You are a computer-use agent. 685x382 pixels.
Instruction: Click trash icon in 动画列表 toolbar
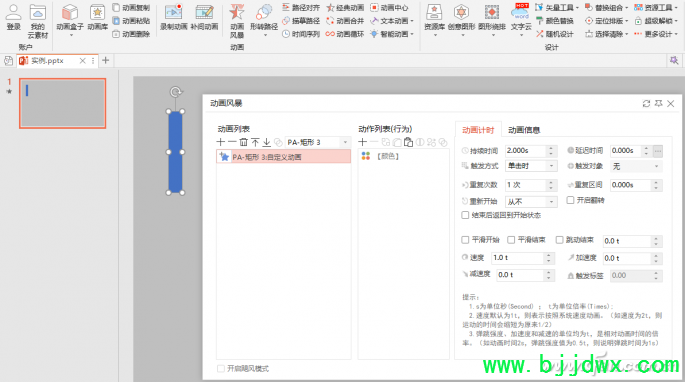pos(244,142)
